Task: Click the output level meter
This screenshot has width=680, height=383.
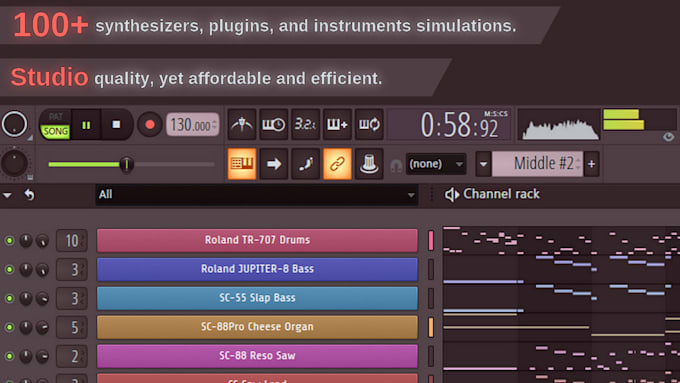Action: click(x=640, y=120)
